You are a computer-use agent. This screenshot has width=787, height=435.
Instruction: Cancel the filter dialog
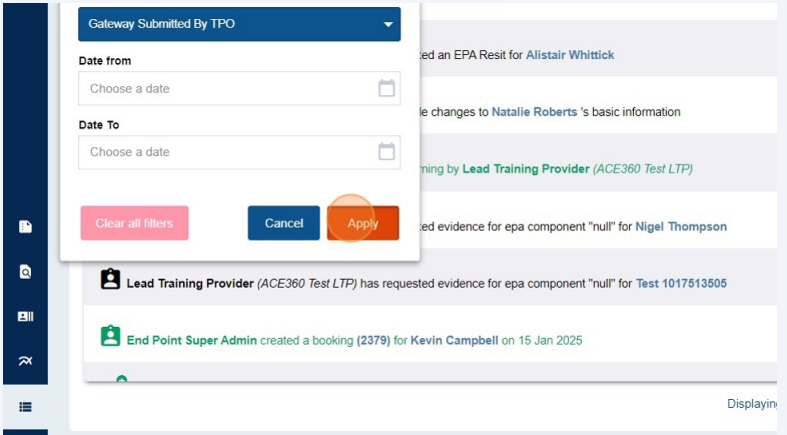(x=284, y=223)
